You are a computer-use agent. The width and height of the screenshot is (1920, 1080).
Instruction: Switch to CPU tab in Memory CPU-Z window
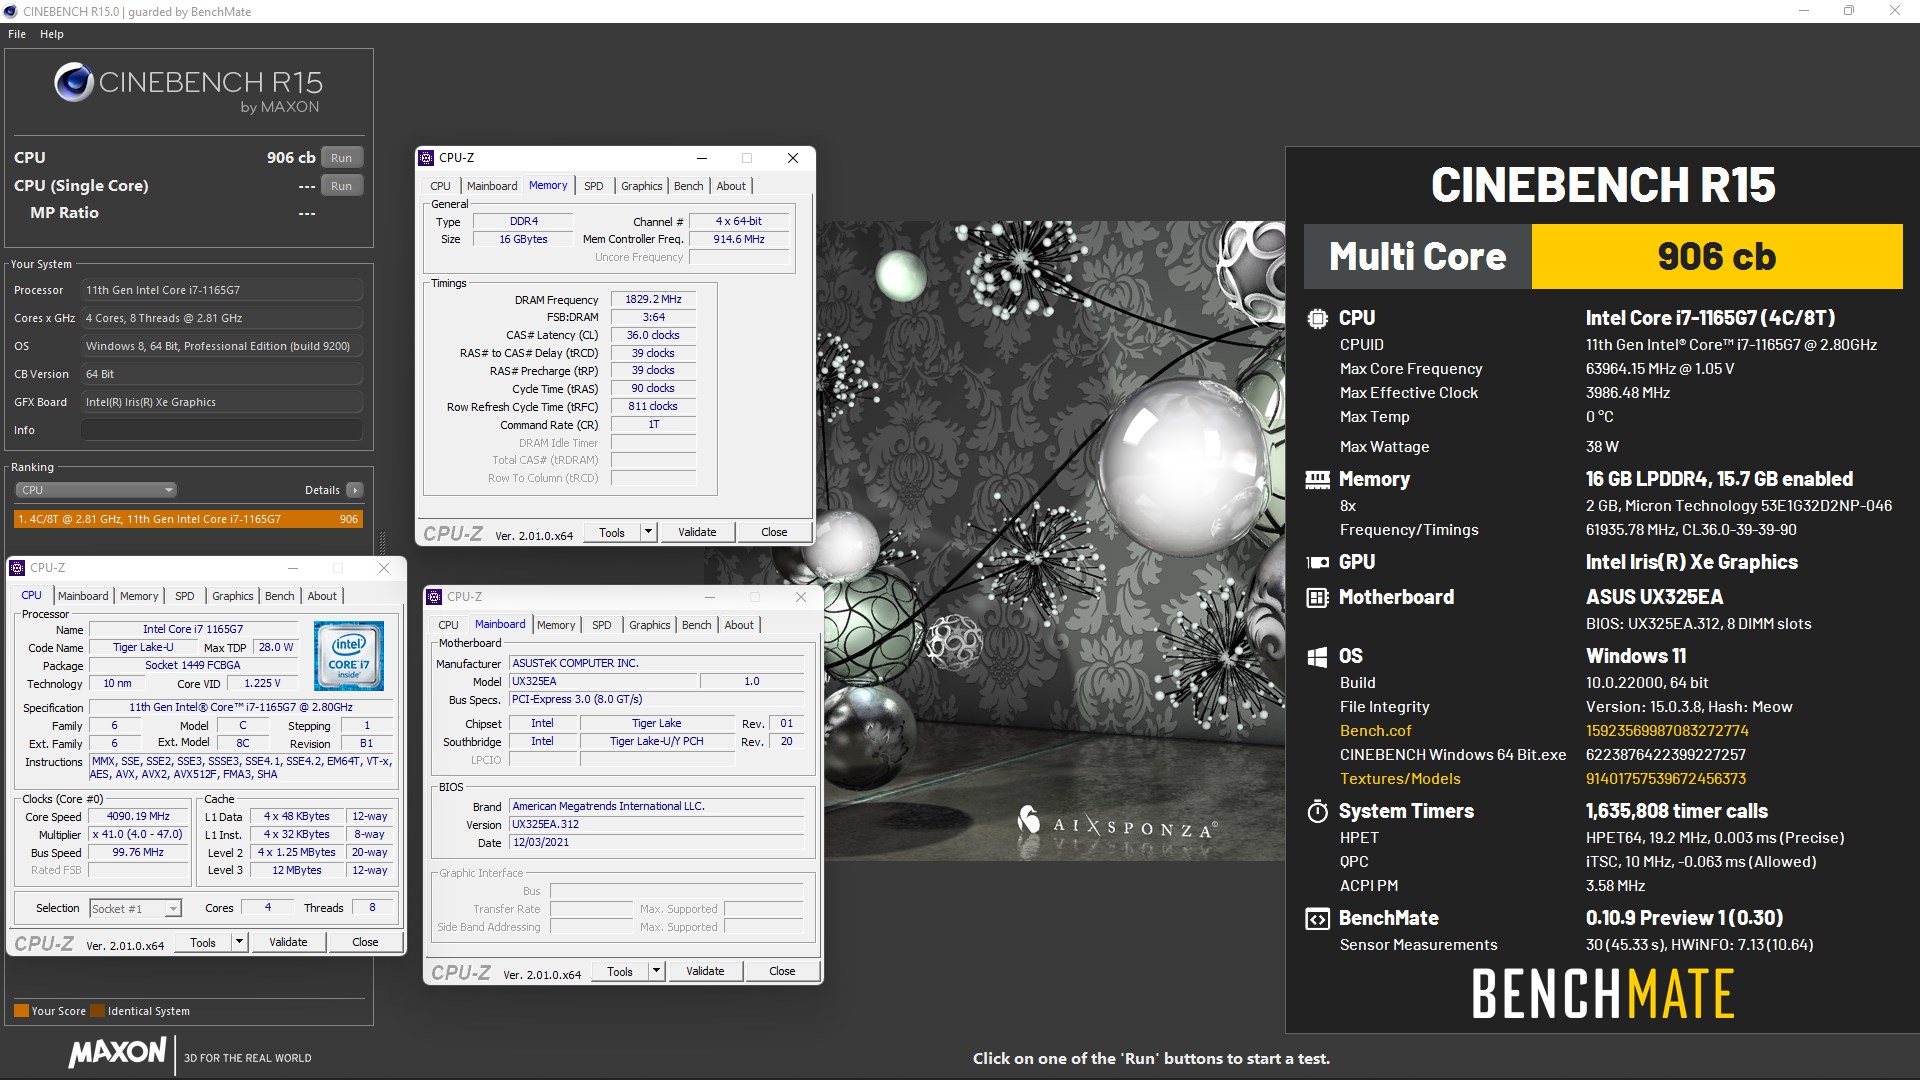[x=440, y=186]
